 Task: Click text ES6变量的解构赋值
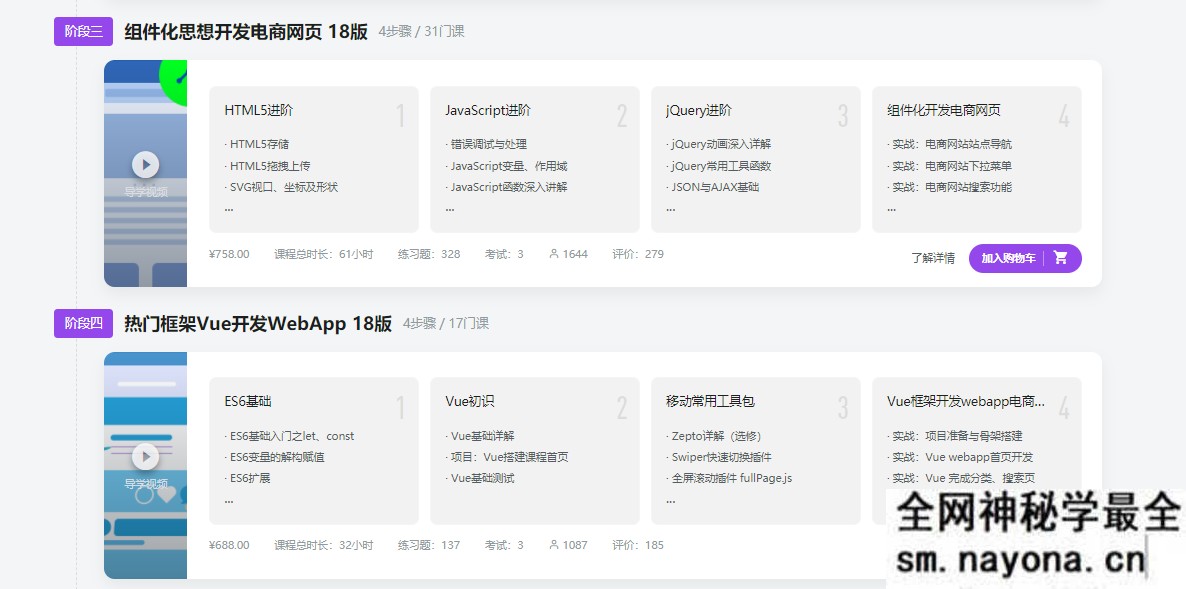tap(278, 457)
